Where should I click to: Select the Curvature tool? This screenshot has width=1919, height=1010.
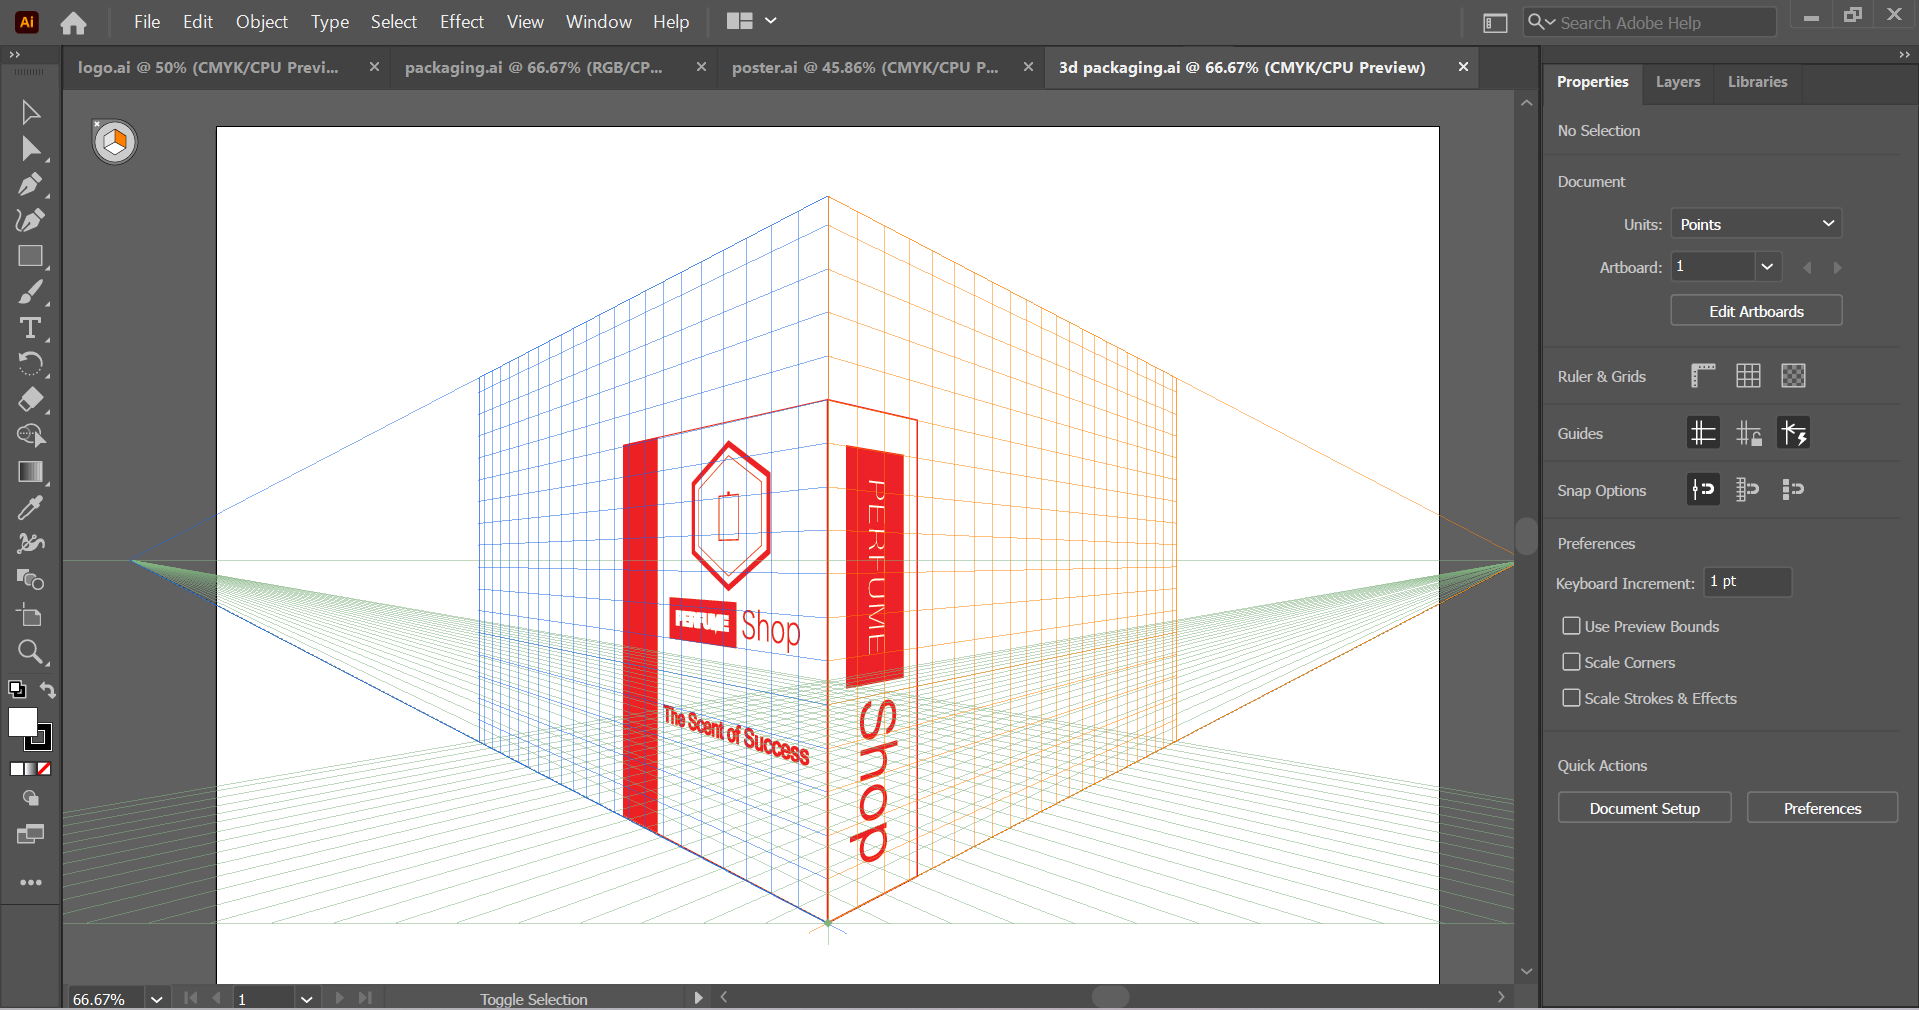click(30, 220)
